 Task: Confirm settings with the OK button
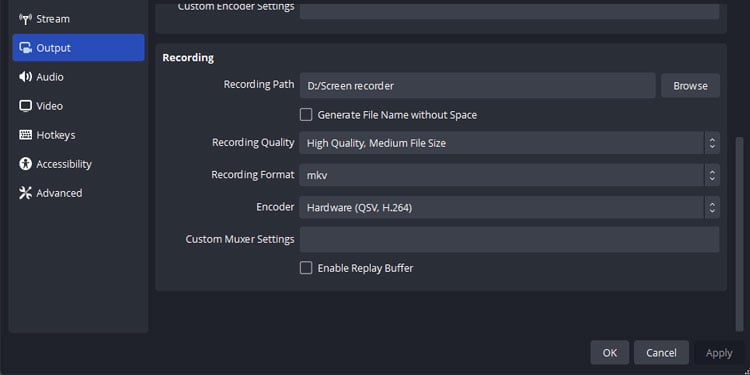coord(609,353)
